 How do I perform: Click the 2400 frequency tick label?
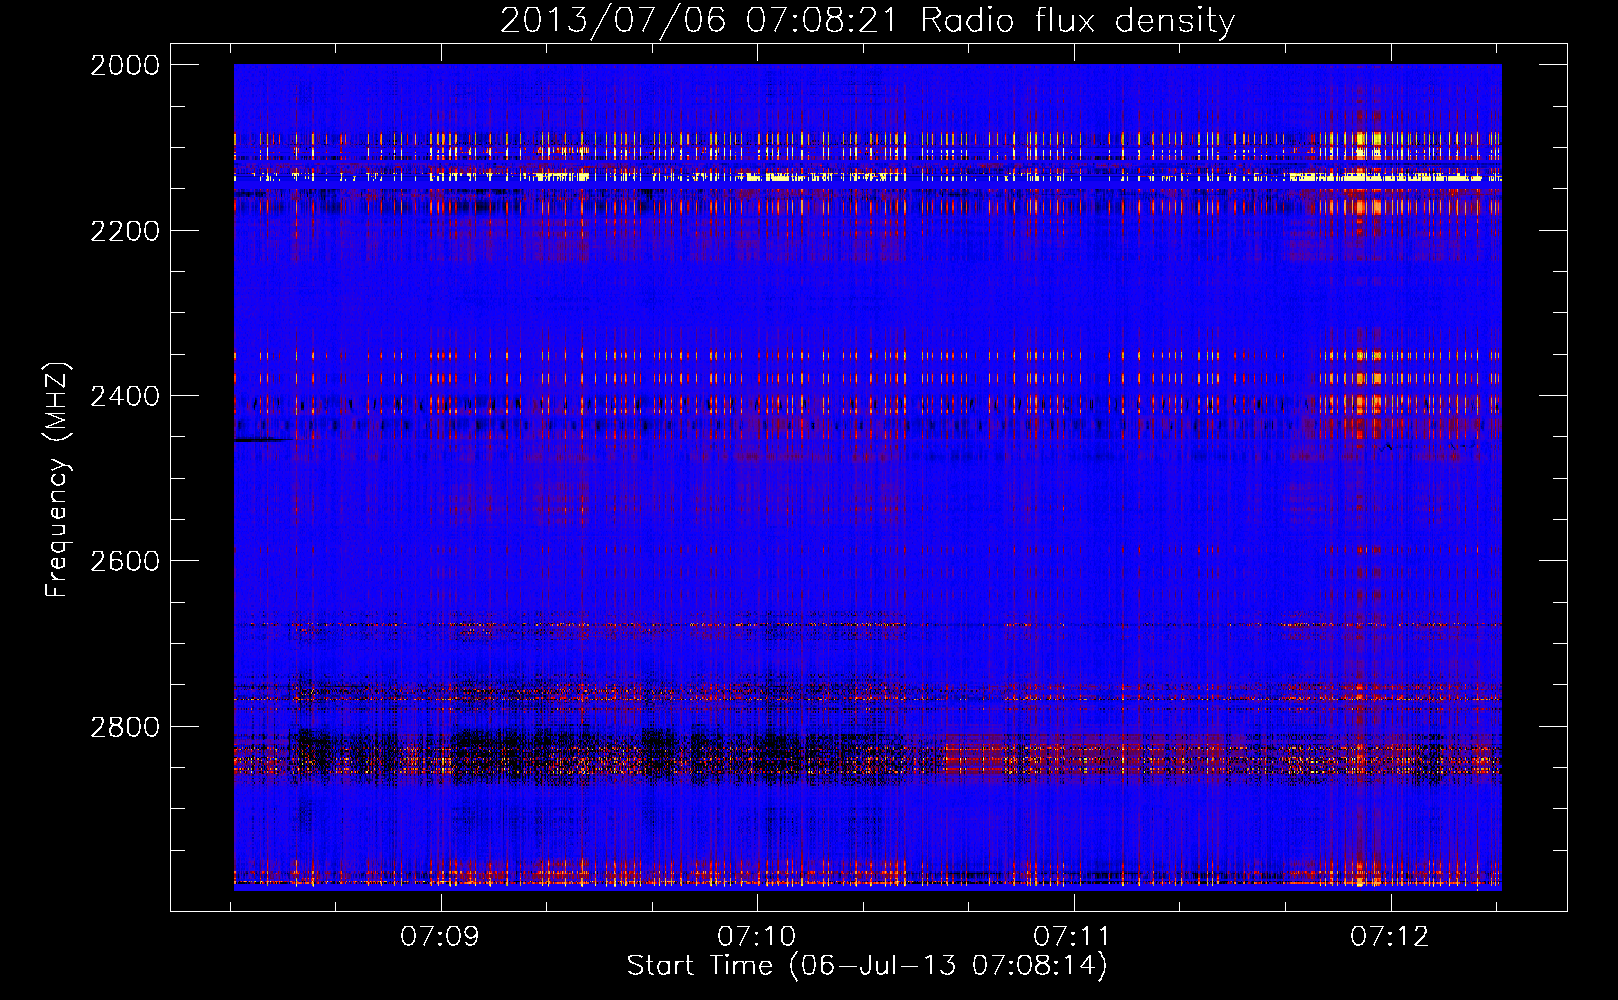point(125,396)
